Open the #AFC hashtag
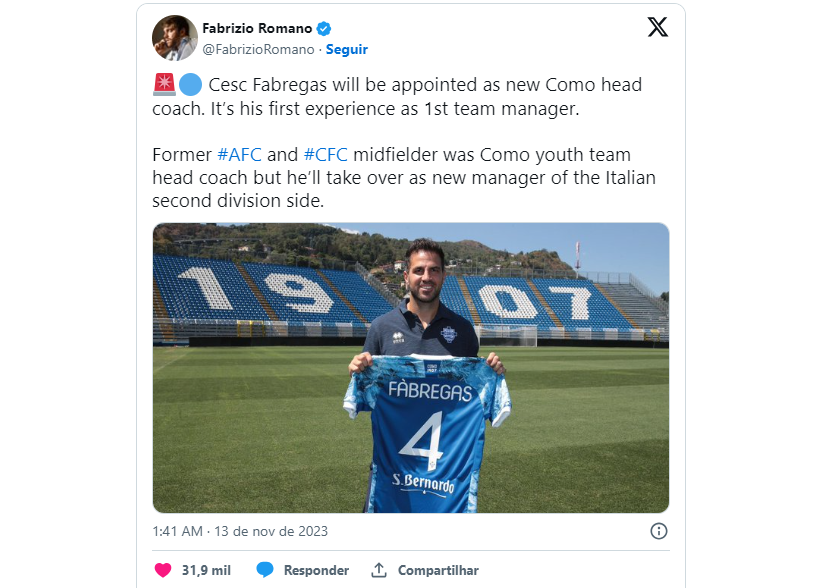834x588 pixels. click(241, 155)
